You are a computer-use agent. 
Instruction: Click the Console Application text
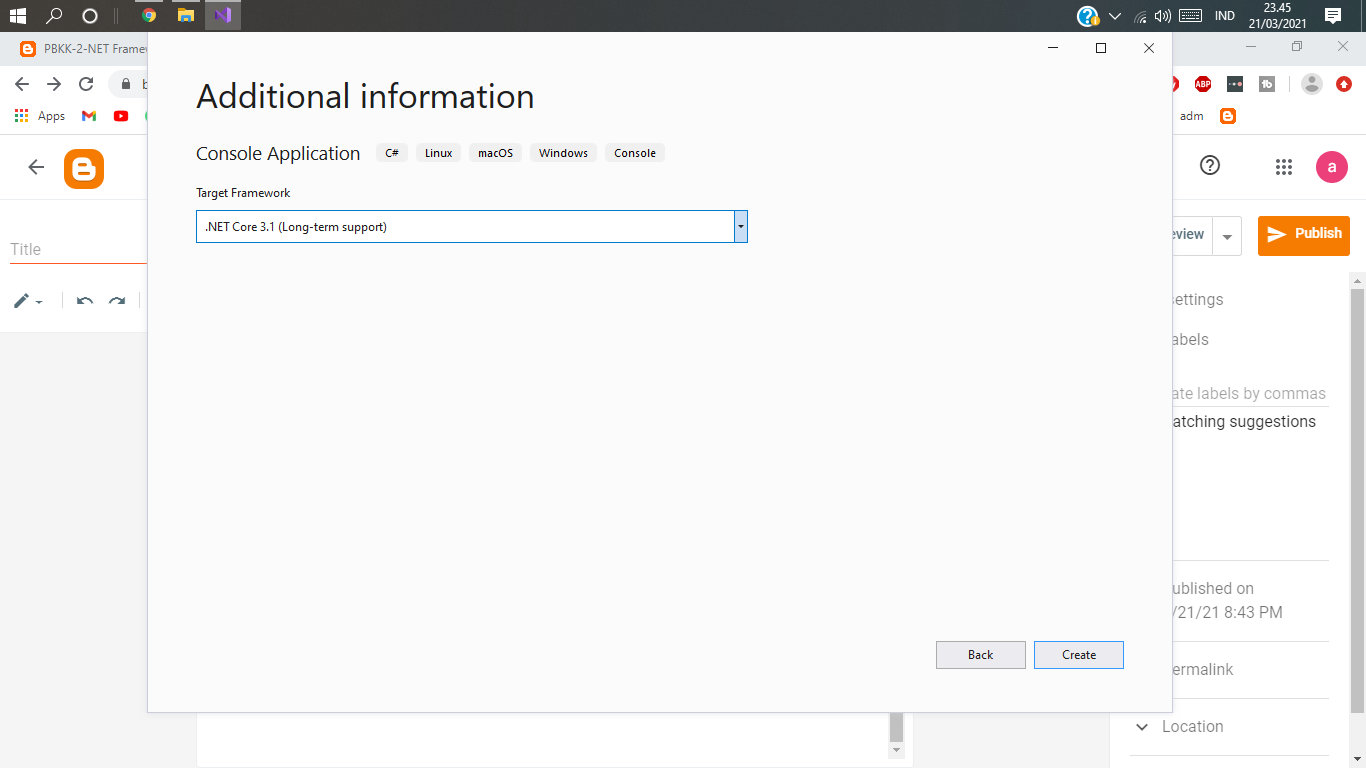278,153
